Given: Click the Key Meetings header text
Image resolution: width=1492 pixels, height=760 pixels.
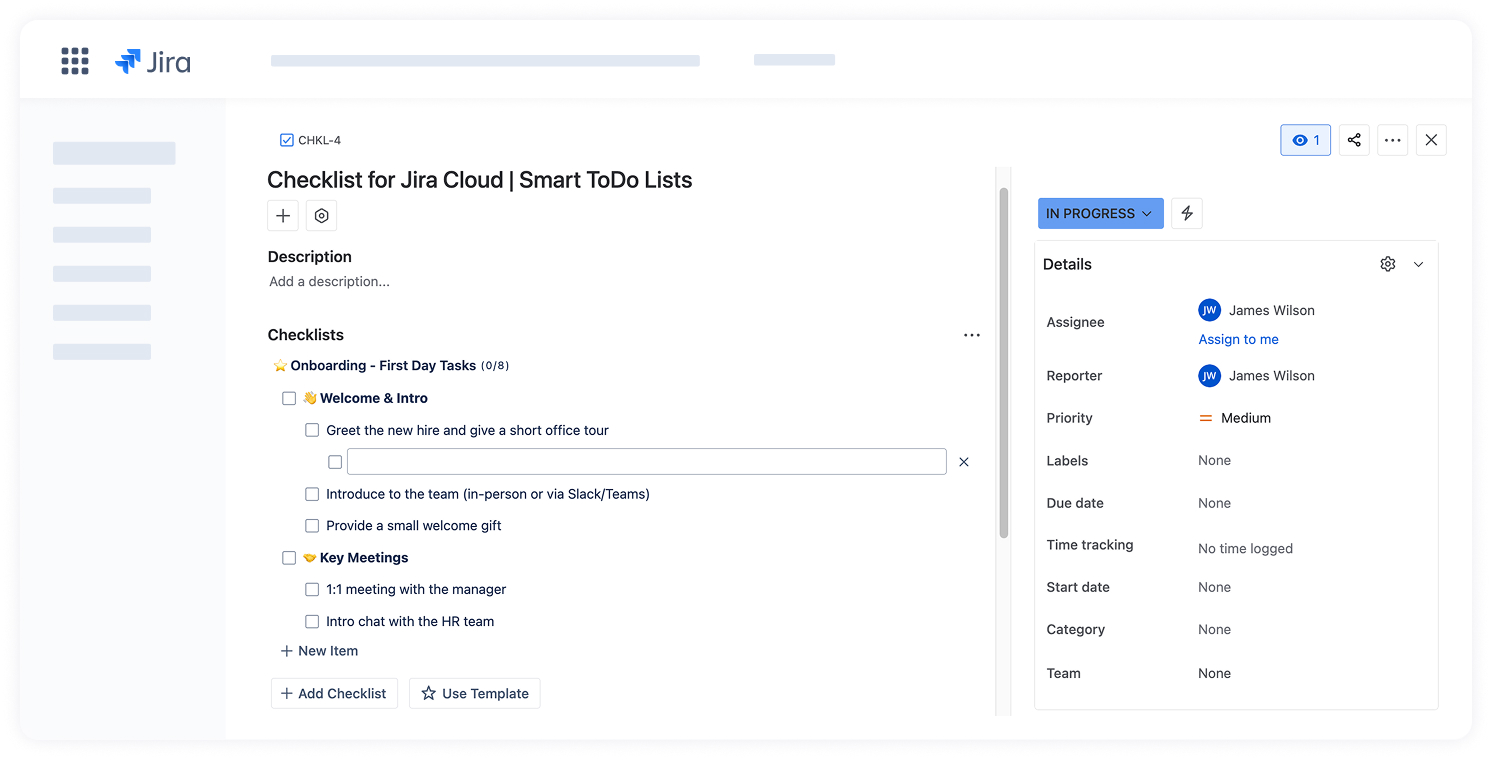Looking at the screenshot, I should coord(364,557).
